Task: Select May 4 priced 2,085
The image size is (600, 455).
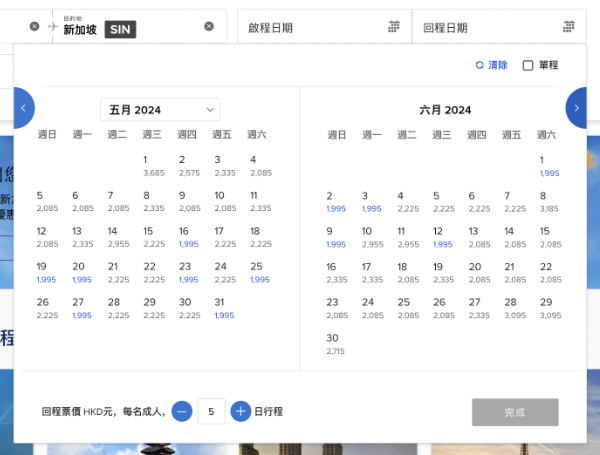Action: (x=261, y=166)
